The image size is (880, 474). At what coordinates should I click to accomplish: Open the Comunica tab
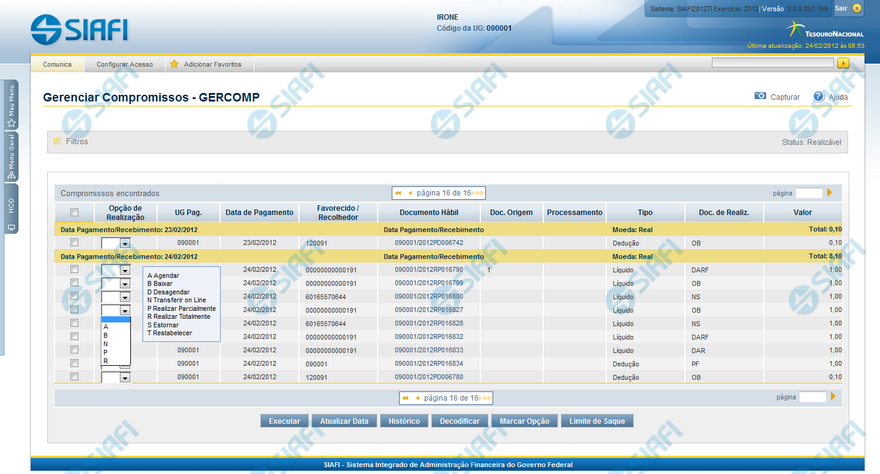coord(57,64)
